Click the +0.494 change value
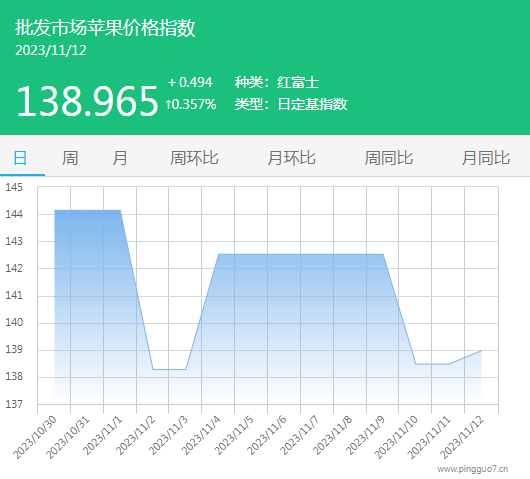The width and height of the screenshot is (530, 479). click(190, 82)
